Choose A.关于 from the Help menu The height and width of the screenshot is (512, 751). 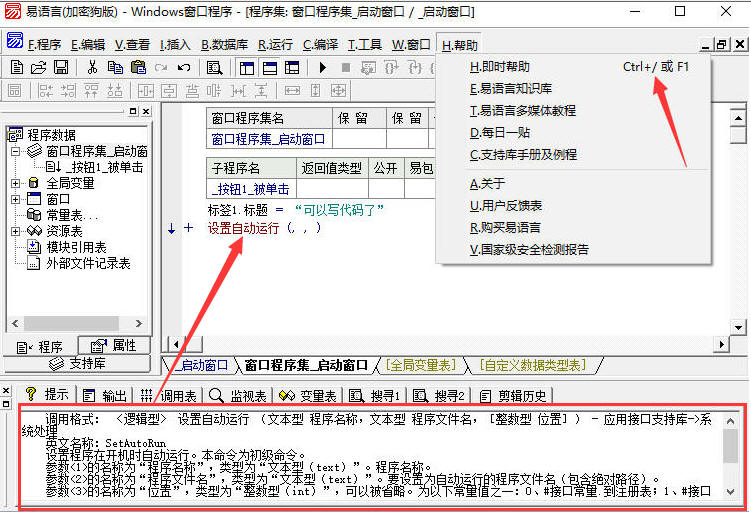click(x=573, y=183)
